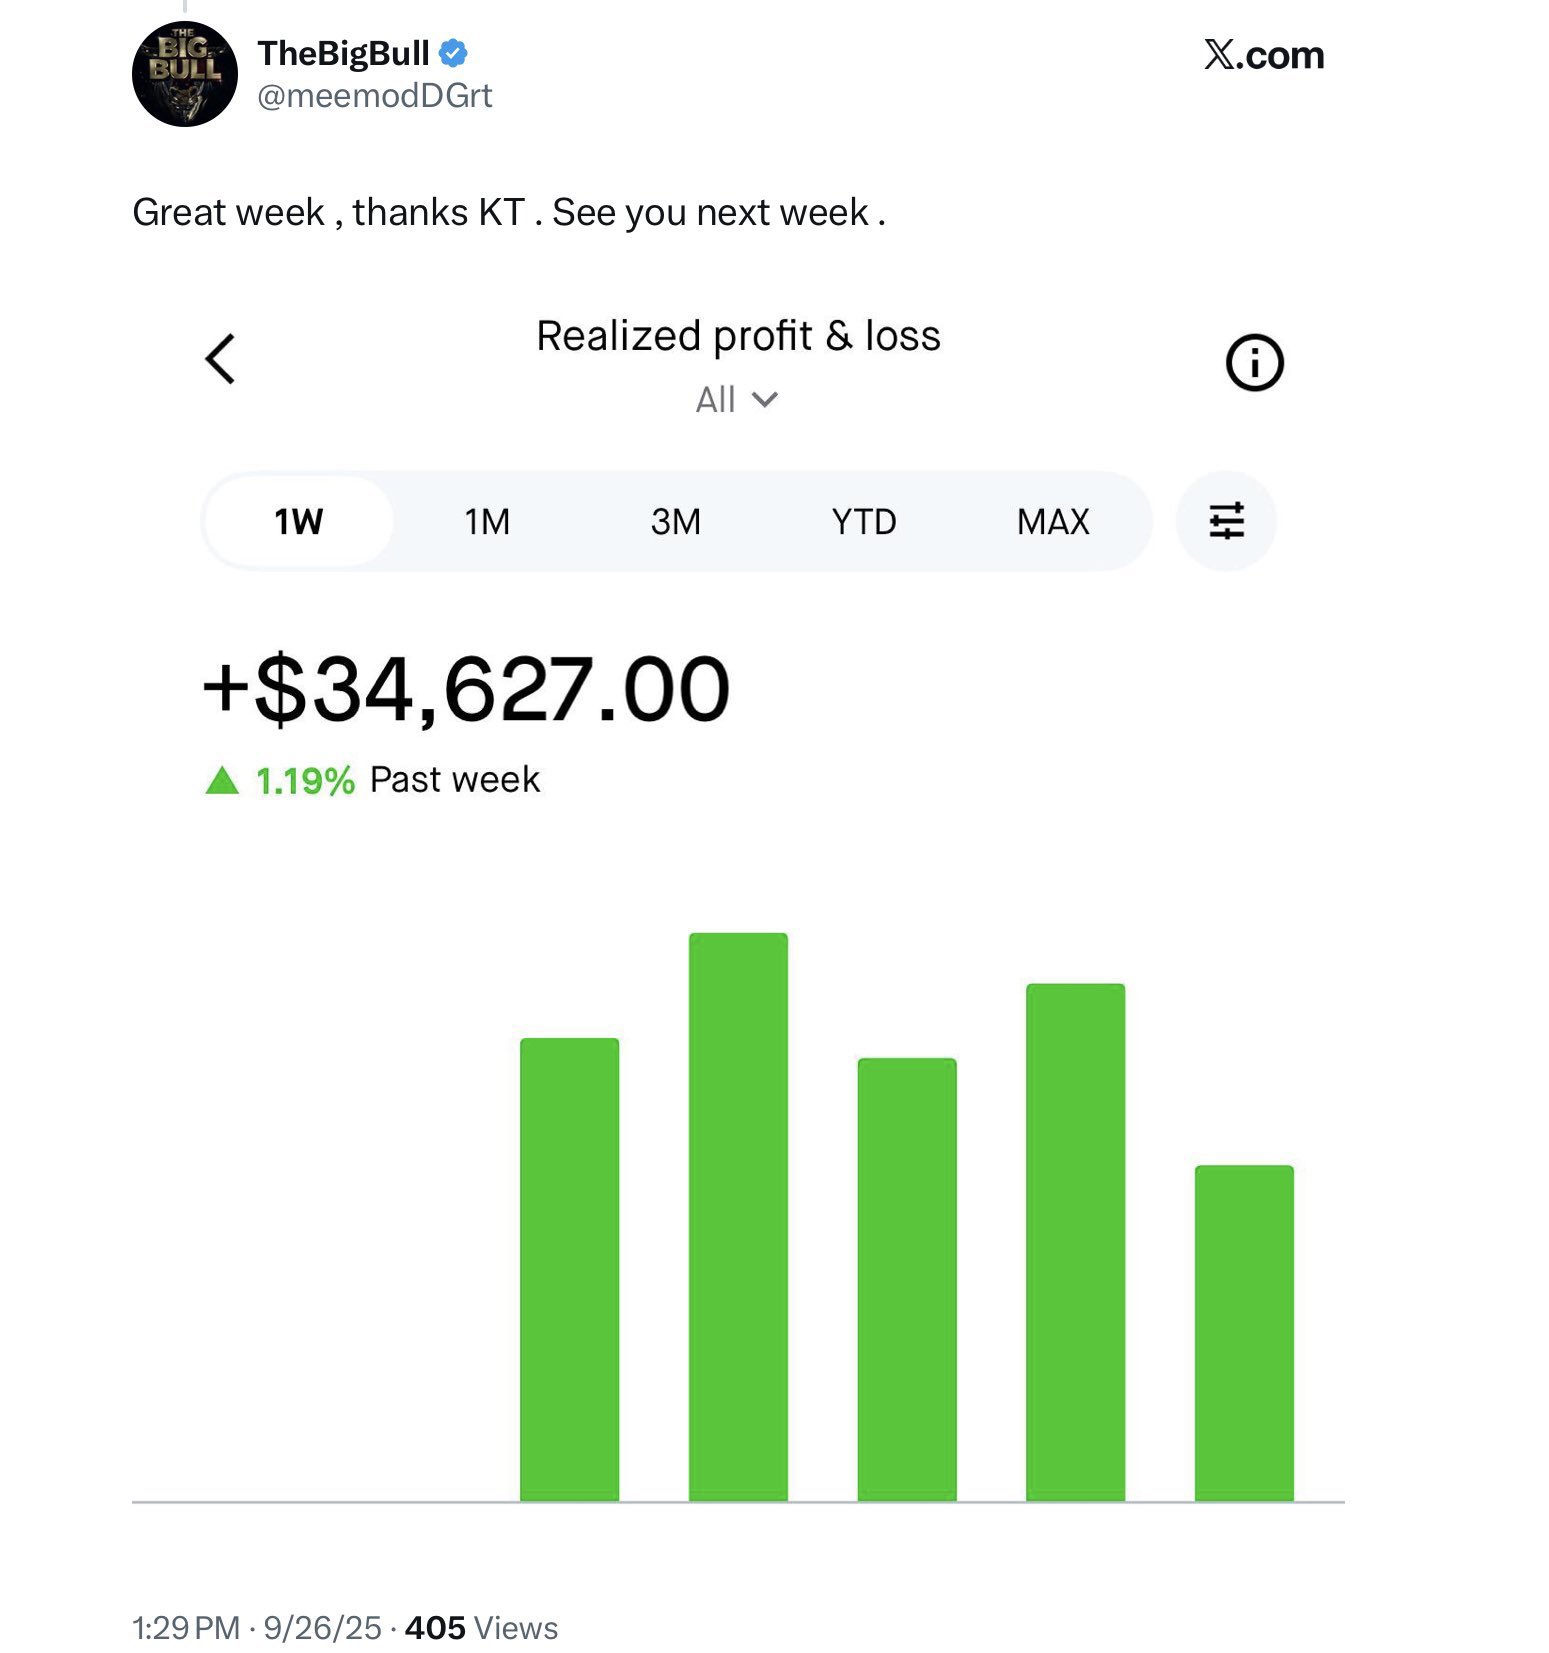Image resolution: width=1549 pixels, height=1653 pixels.
Task: Open TheBigBull display name link
Action: (x=343, y=53)
